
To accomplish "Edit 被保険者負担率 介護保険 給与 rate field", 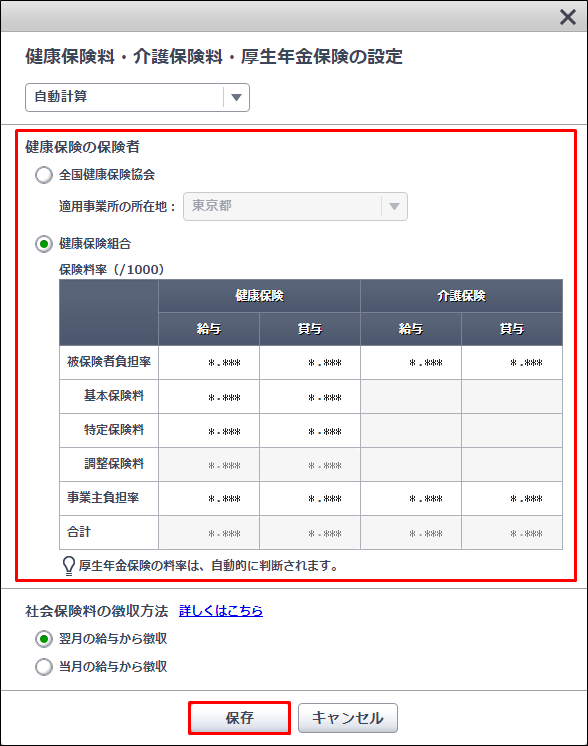I will (x=411, y=363).
